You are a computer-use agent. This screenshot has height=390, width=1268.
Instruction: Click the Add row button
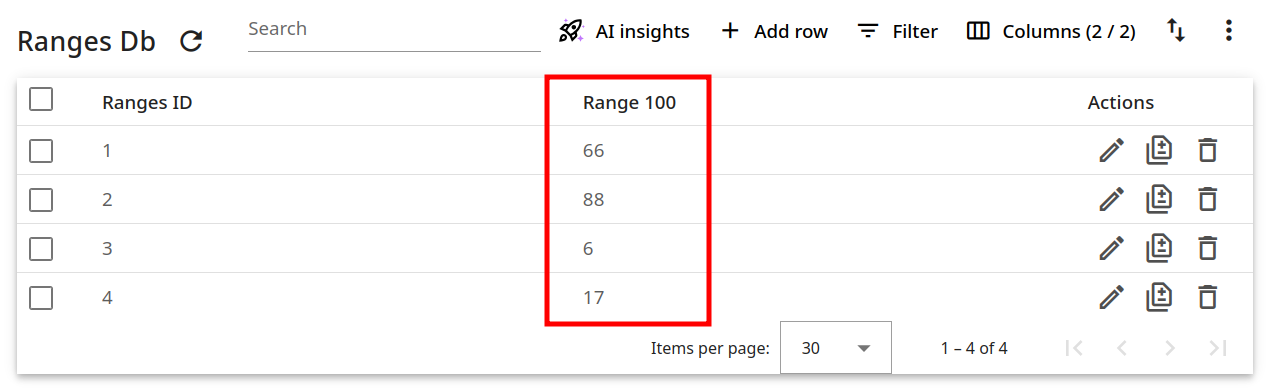[774, 31]
